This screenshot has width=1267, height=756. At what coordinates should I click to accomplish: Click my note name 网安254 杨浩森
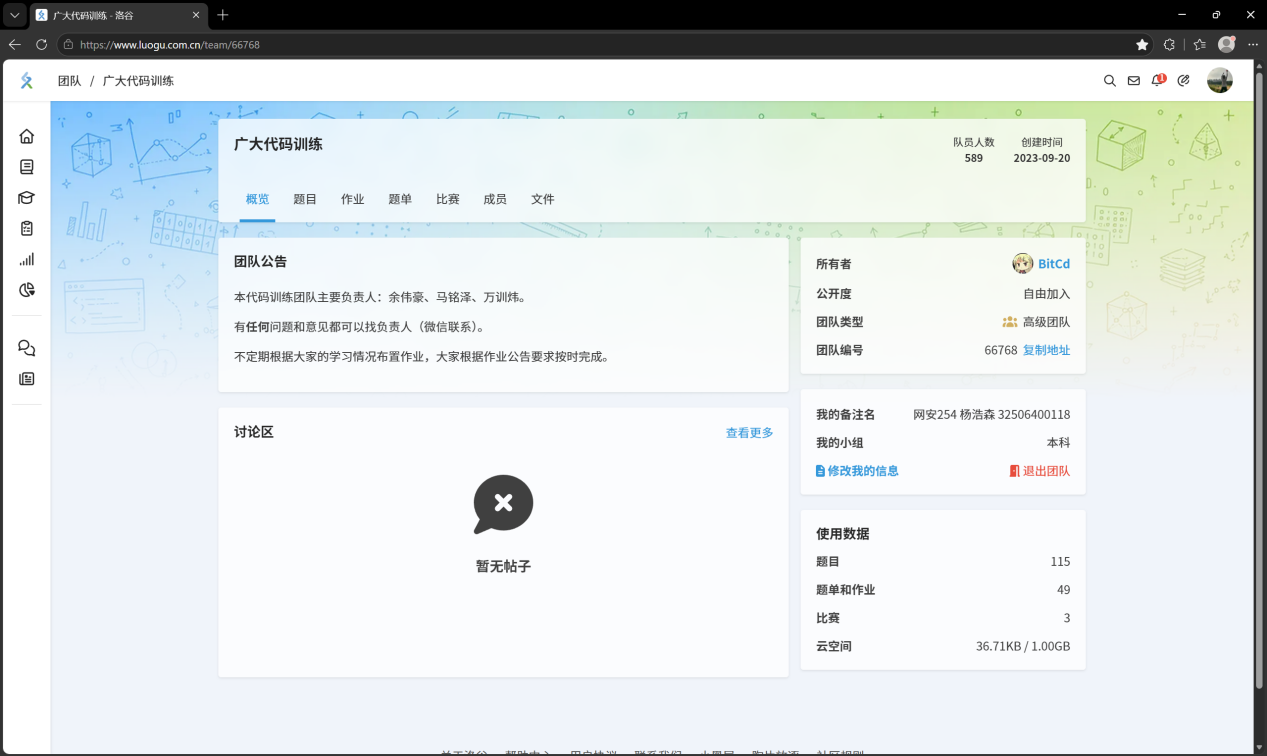[x=952, y=414]
